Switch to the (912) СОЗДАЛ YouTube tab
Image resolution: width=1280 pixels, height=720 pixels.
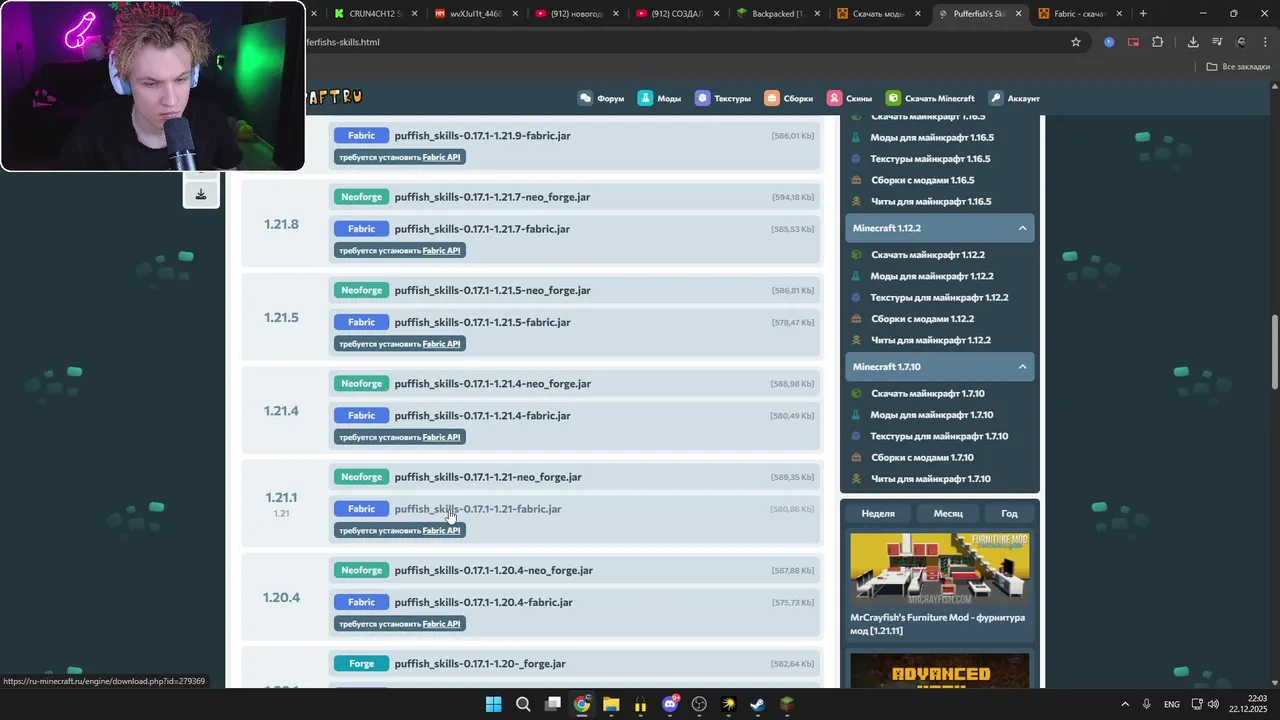[677, 14]
